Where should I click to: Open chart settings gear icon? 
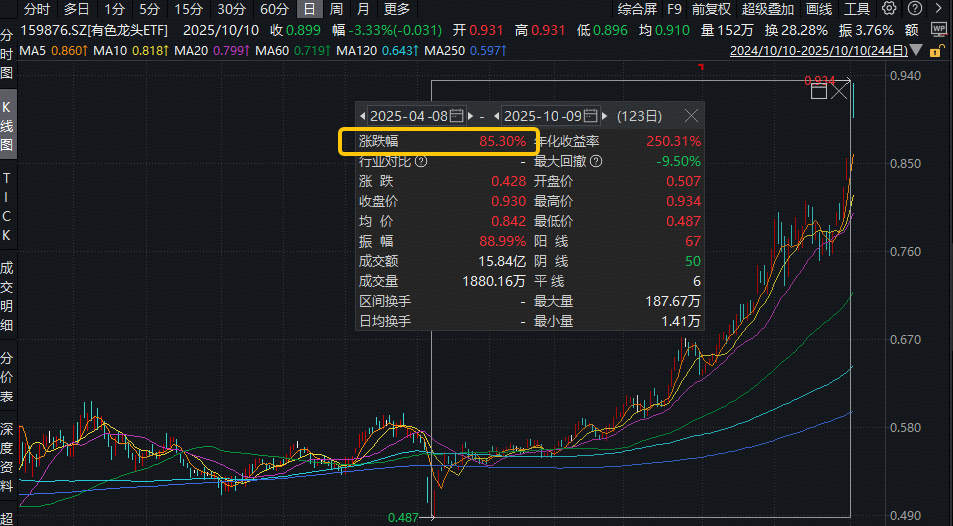point(889,8)
